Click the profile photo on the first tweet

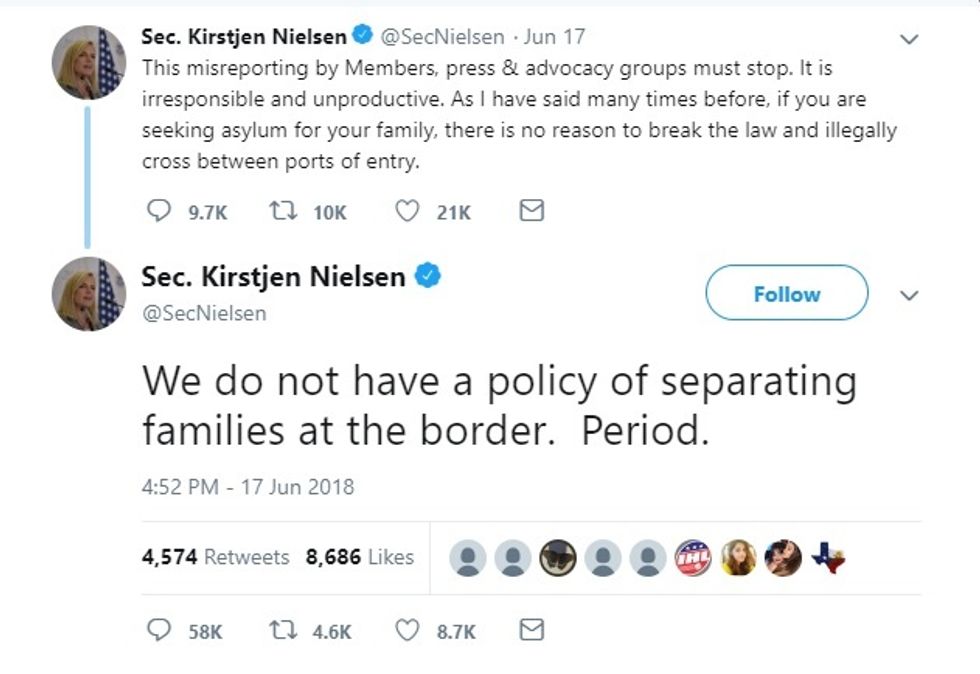click(x=89, y=63)
